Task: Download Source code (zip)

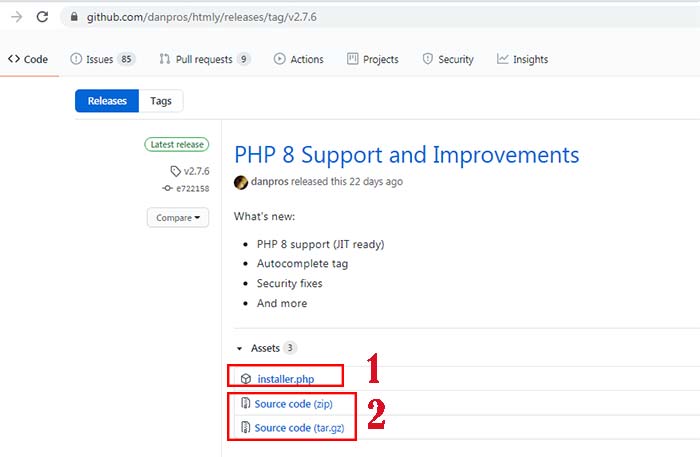Action: point(293,404)
